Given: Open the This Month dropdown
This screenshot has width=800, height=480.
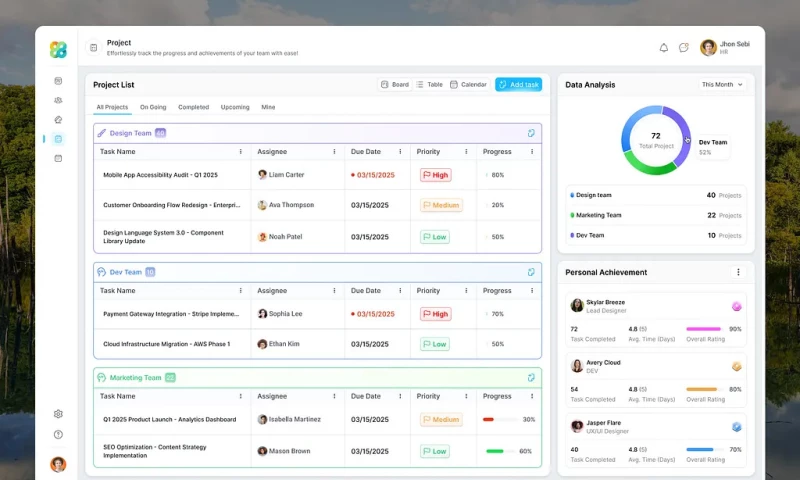Looking at the screenshot, I should click(x=722, y=85).
